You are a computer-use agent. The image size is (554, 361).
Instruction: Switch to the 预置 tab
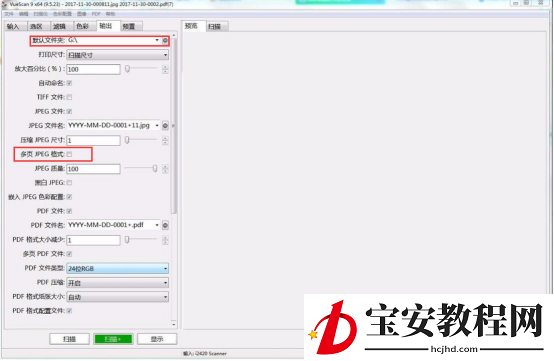point(130,26)
